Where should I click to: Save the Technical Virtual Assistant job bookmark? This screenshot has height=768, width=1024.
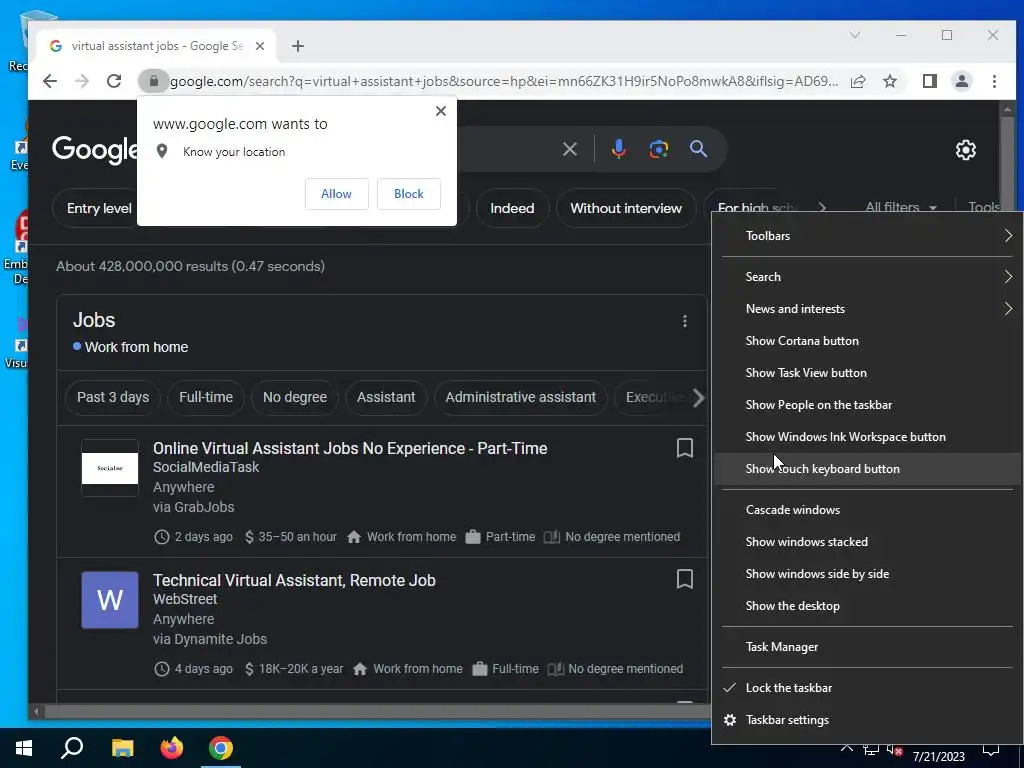pyautogui.click(x=684, y=579)
